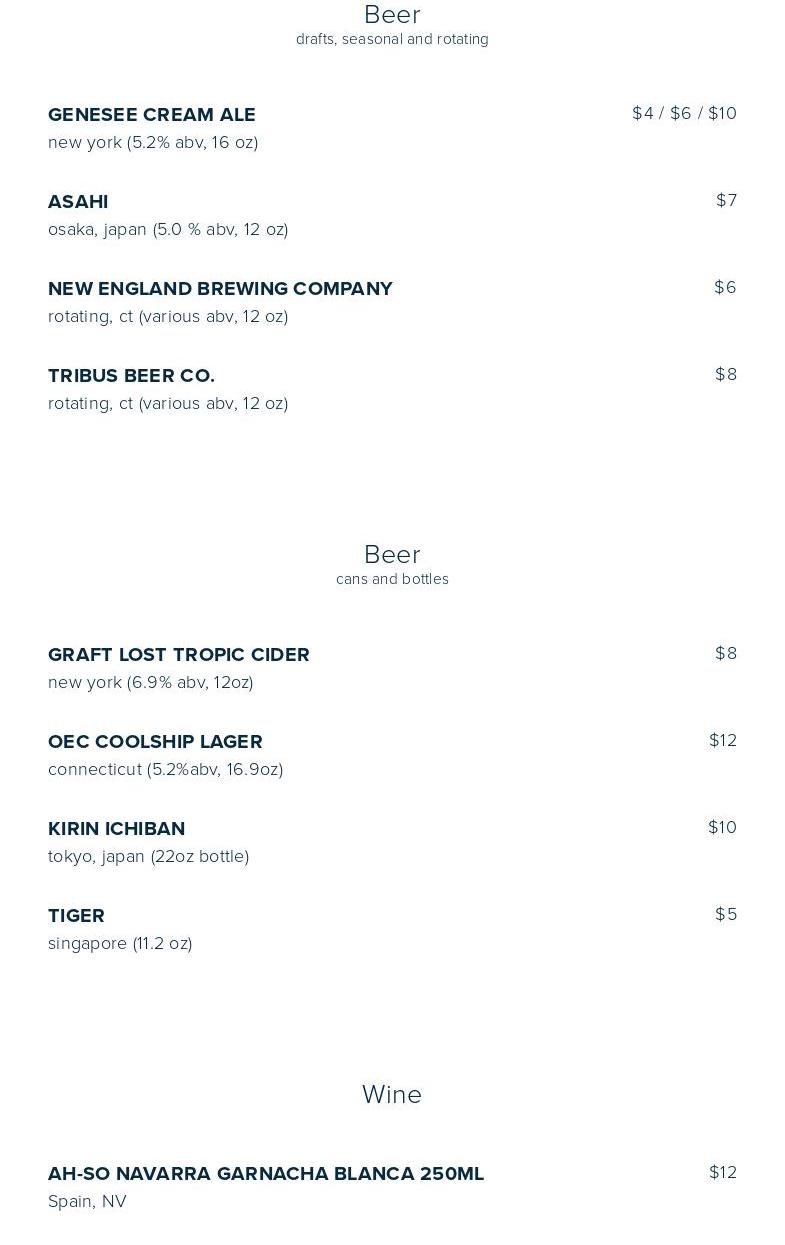This screenshot has height=1245, width=785.
Task: Click the "tokyo, japan (22oz bottle)" description
Action: 148,857
